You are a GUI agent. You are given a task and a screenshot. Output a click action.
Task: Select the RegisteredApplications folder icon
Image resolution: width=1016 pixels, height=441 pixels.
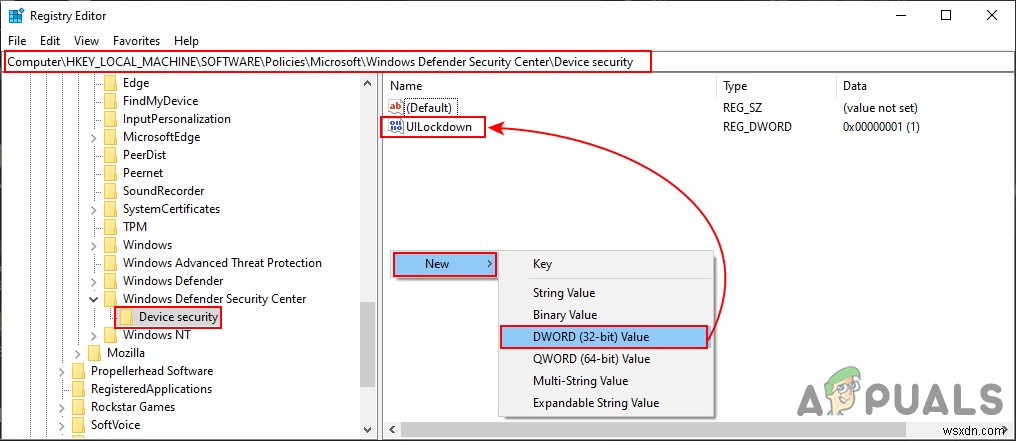78,389
